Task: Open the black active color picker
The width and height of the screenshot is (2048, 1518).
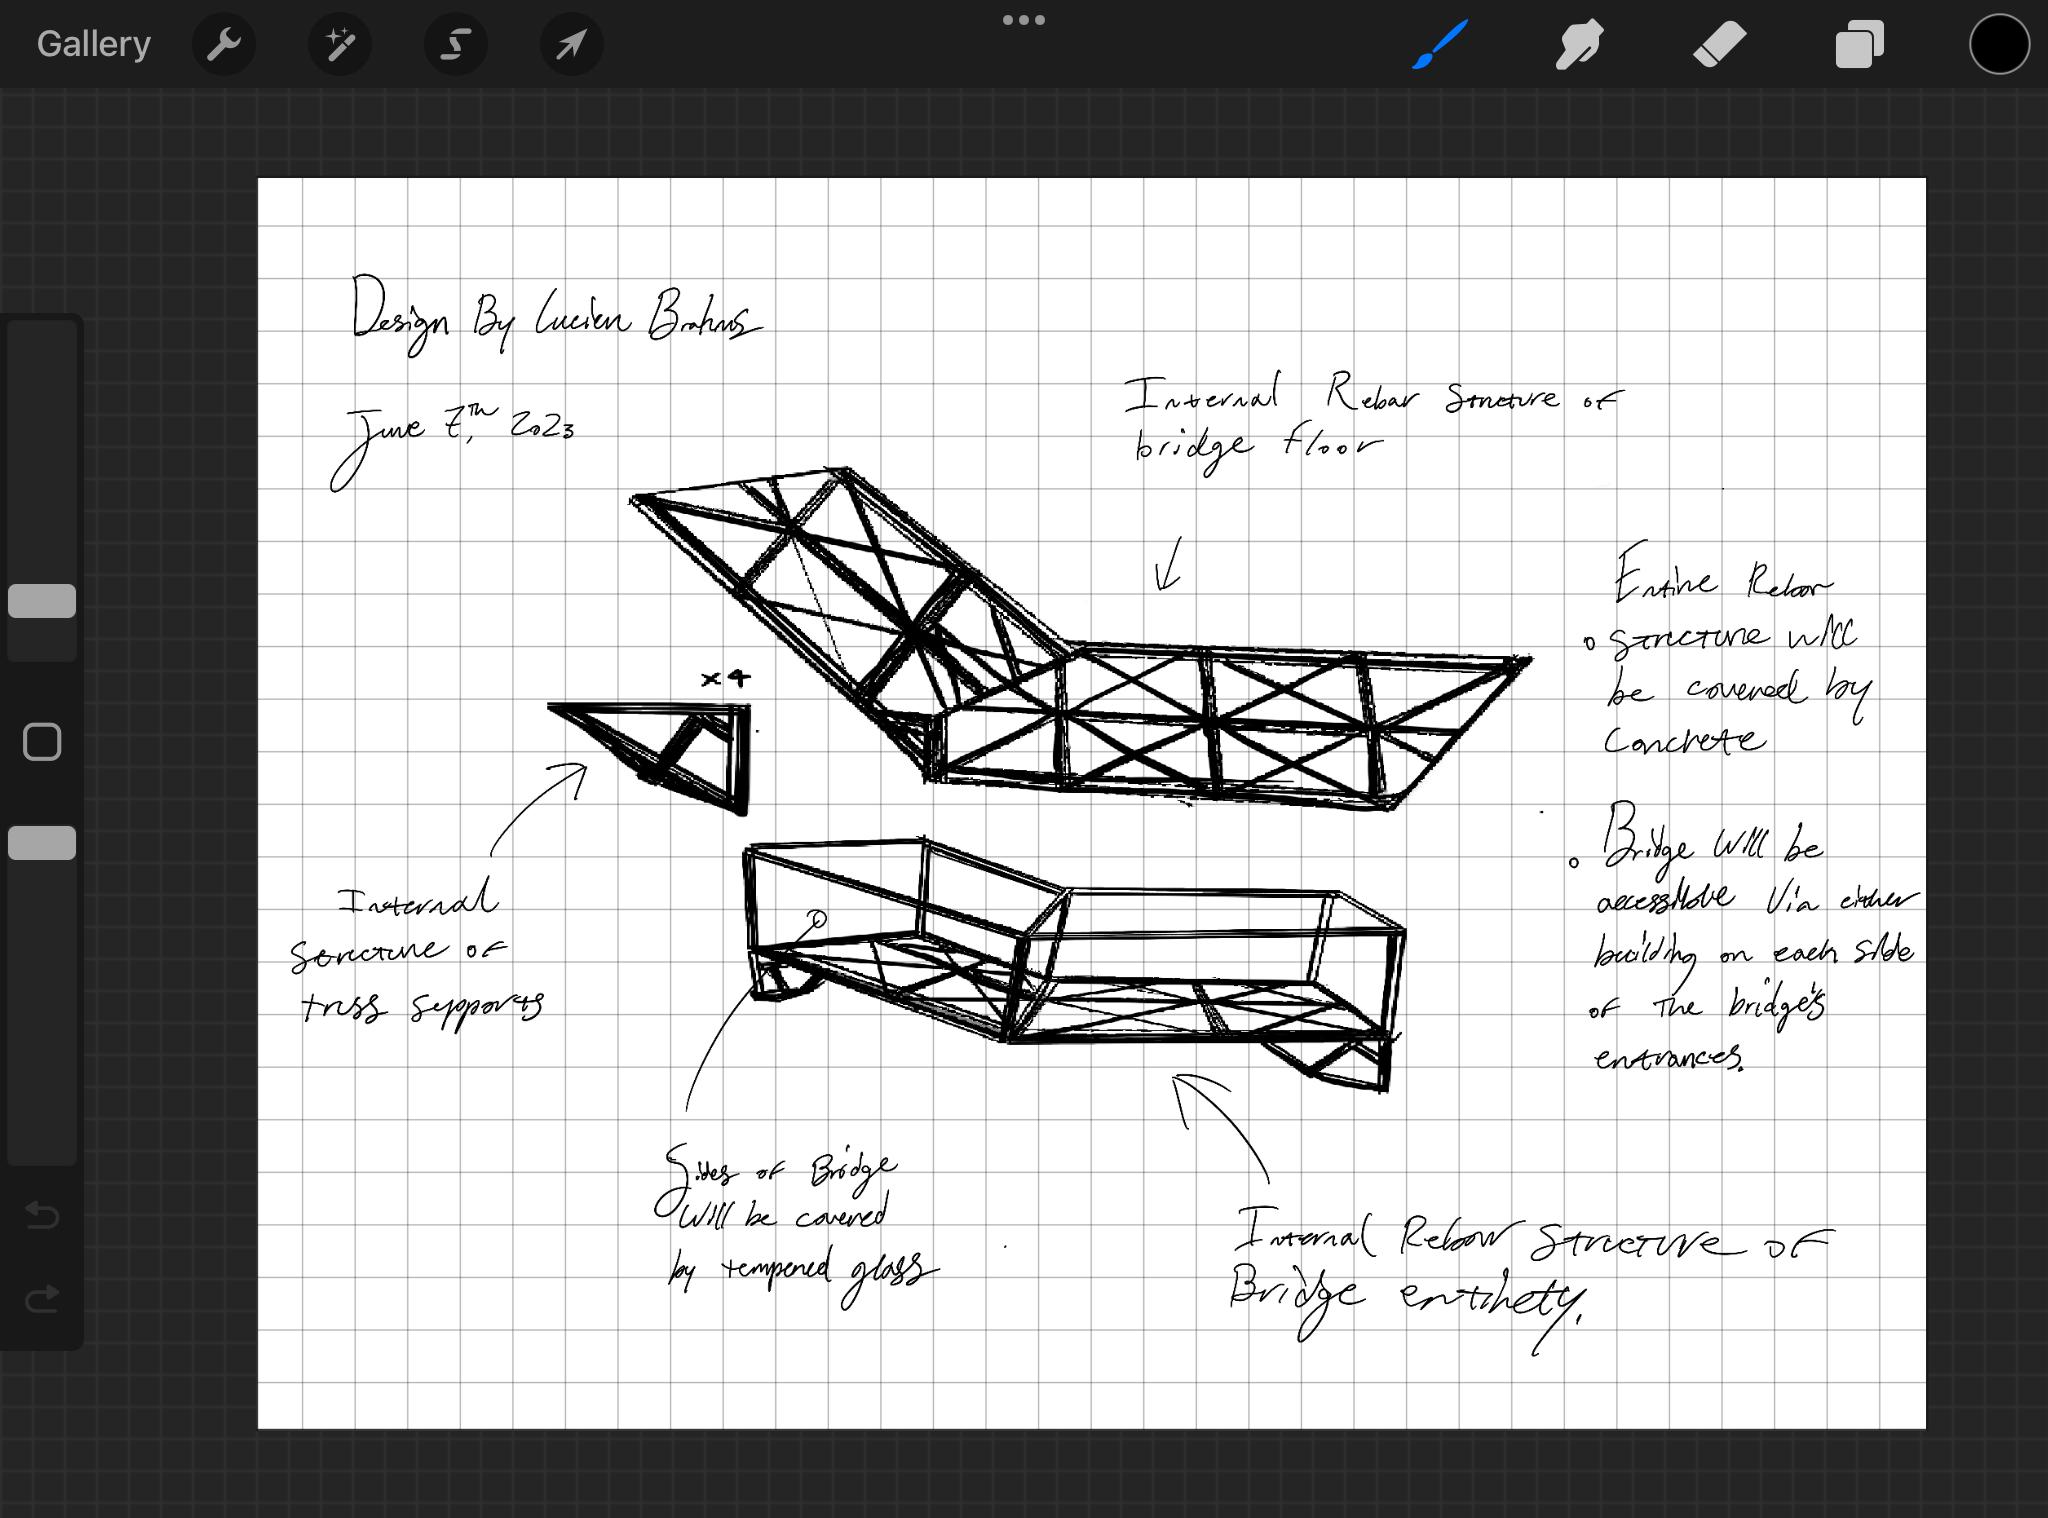Action: pyautogui.click(x=1998, y=44)
